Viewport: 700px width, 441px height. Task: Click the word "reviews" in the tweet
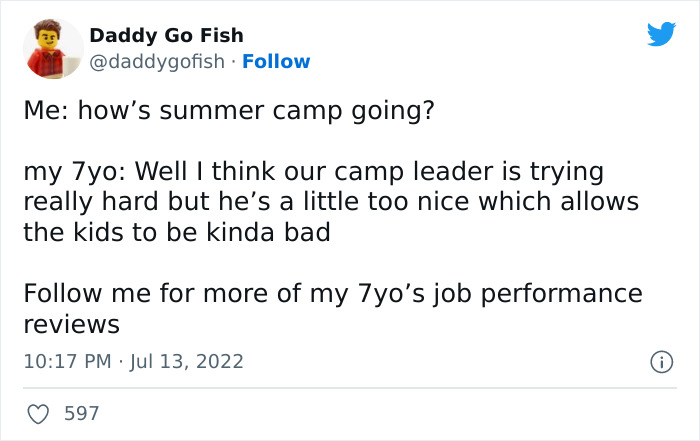[x=71, y=325]
